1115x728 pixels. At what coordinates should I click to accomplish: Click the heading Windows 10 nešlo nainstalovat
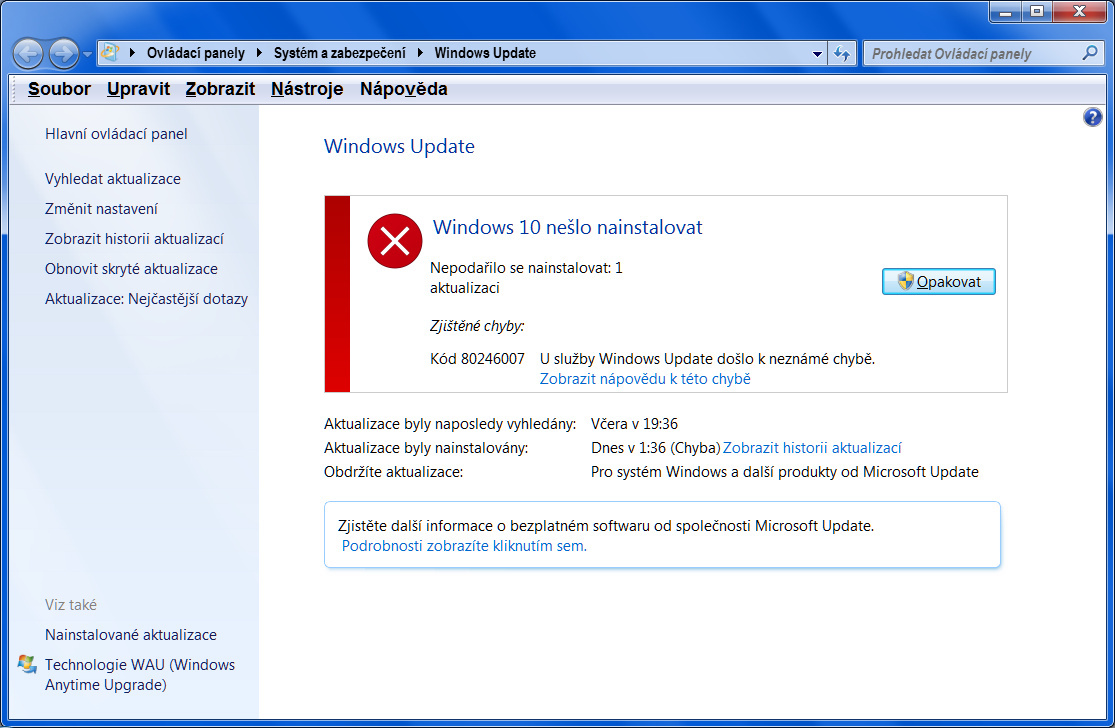coord(567,227)
